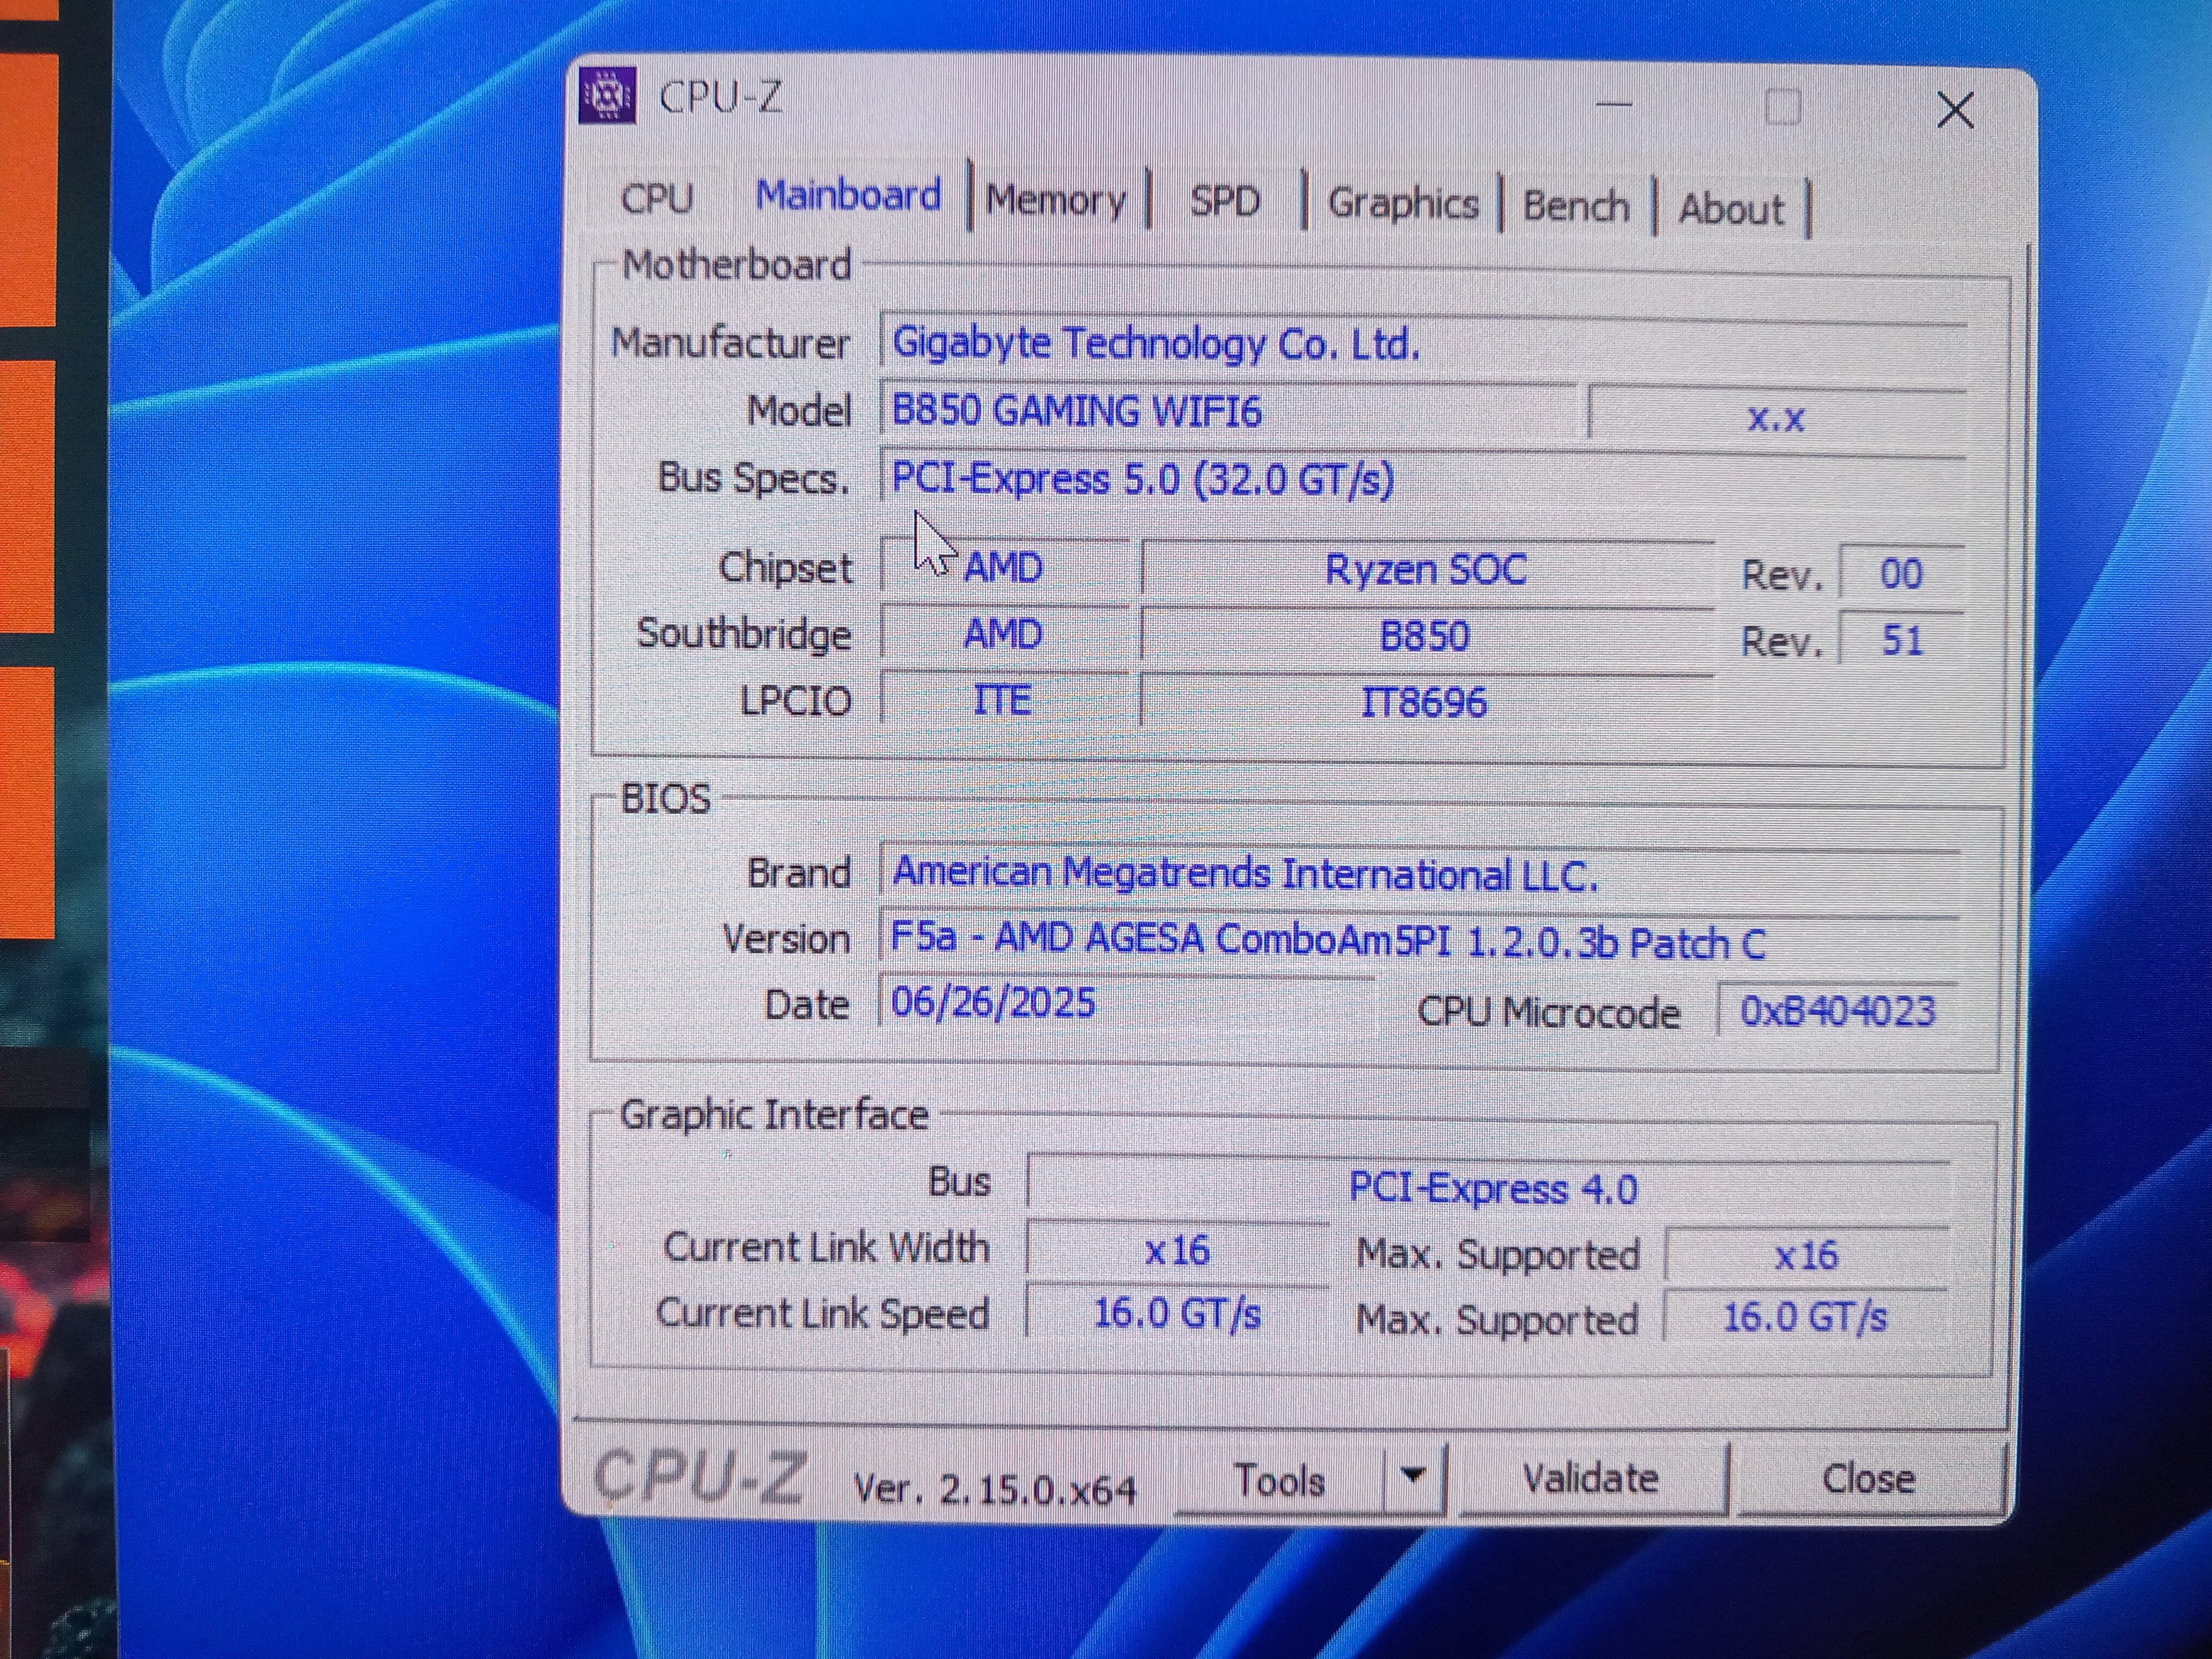Click the grayed maximize button
Viewport: 2212px width, 1659px height.
[1782, 107]
